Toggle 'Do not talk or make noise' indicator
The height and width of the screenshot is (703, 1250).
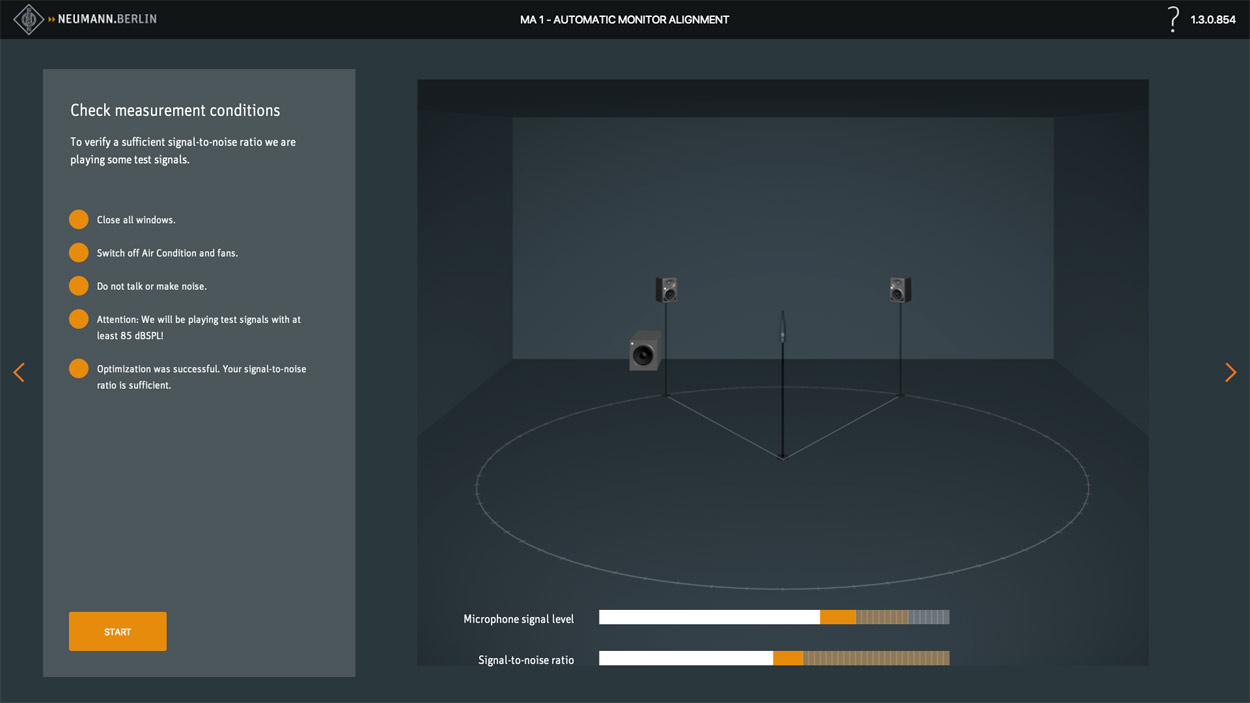pyautogui.click(x=79, y=286)
